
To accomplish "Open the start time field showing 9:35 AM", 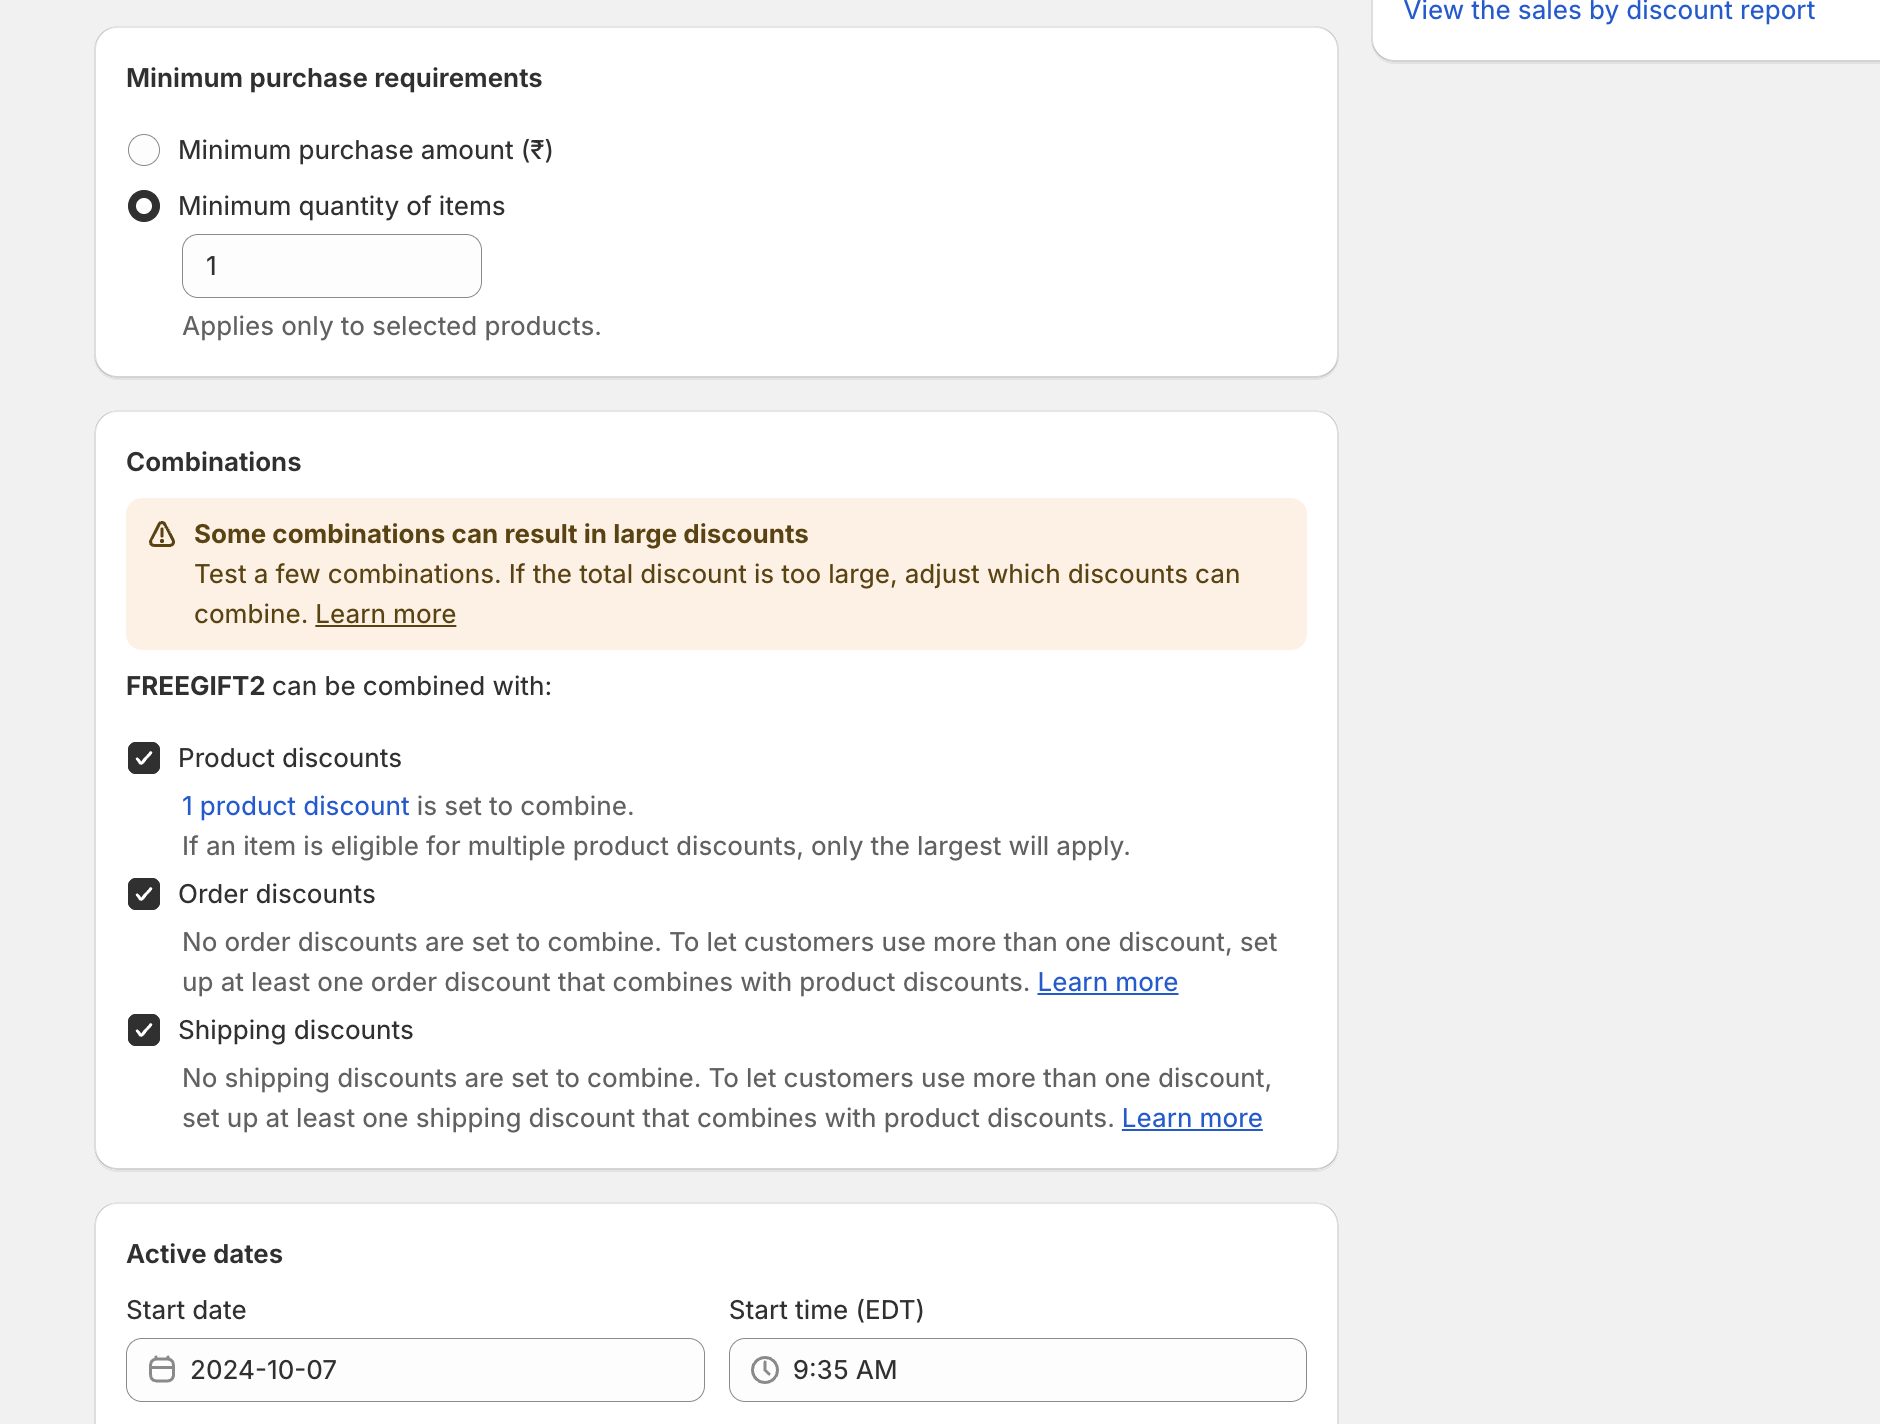I will point(1017,1369).
